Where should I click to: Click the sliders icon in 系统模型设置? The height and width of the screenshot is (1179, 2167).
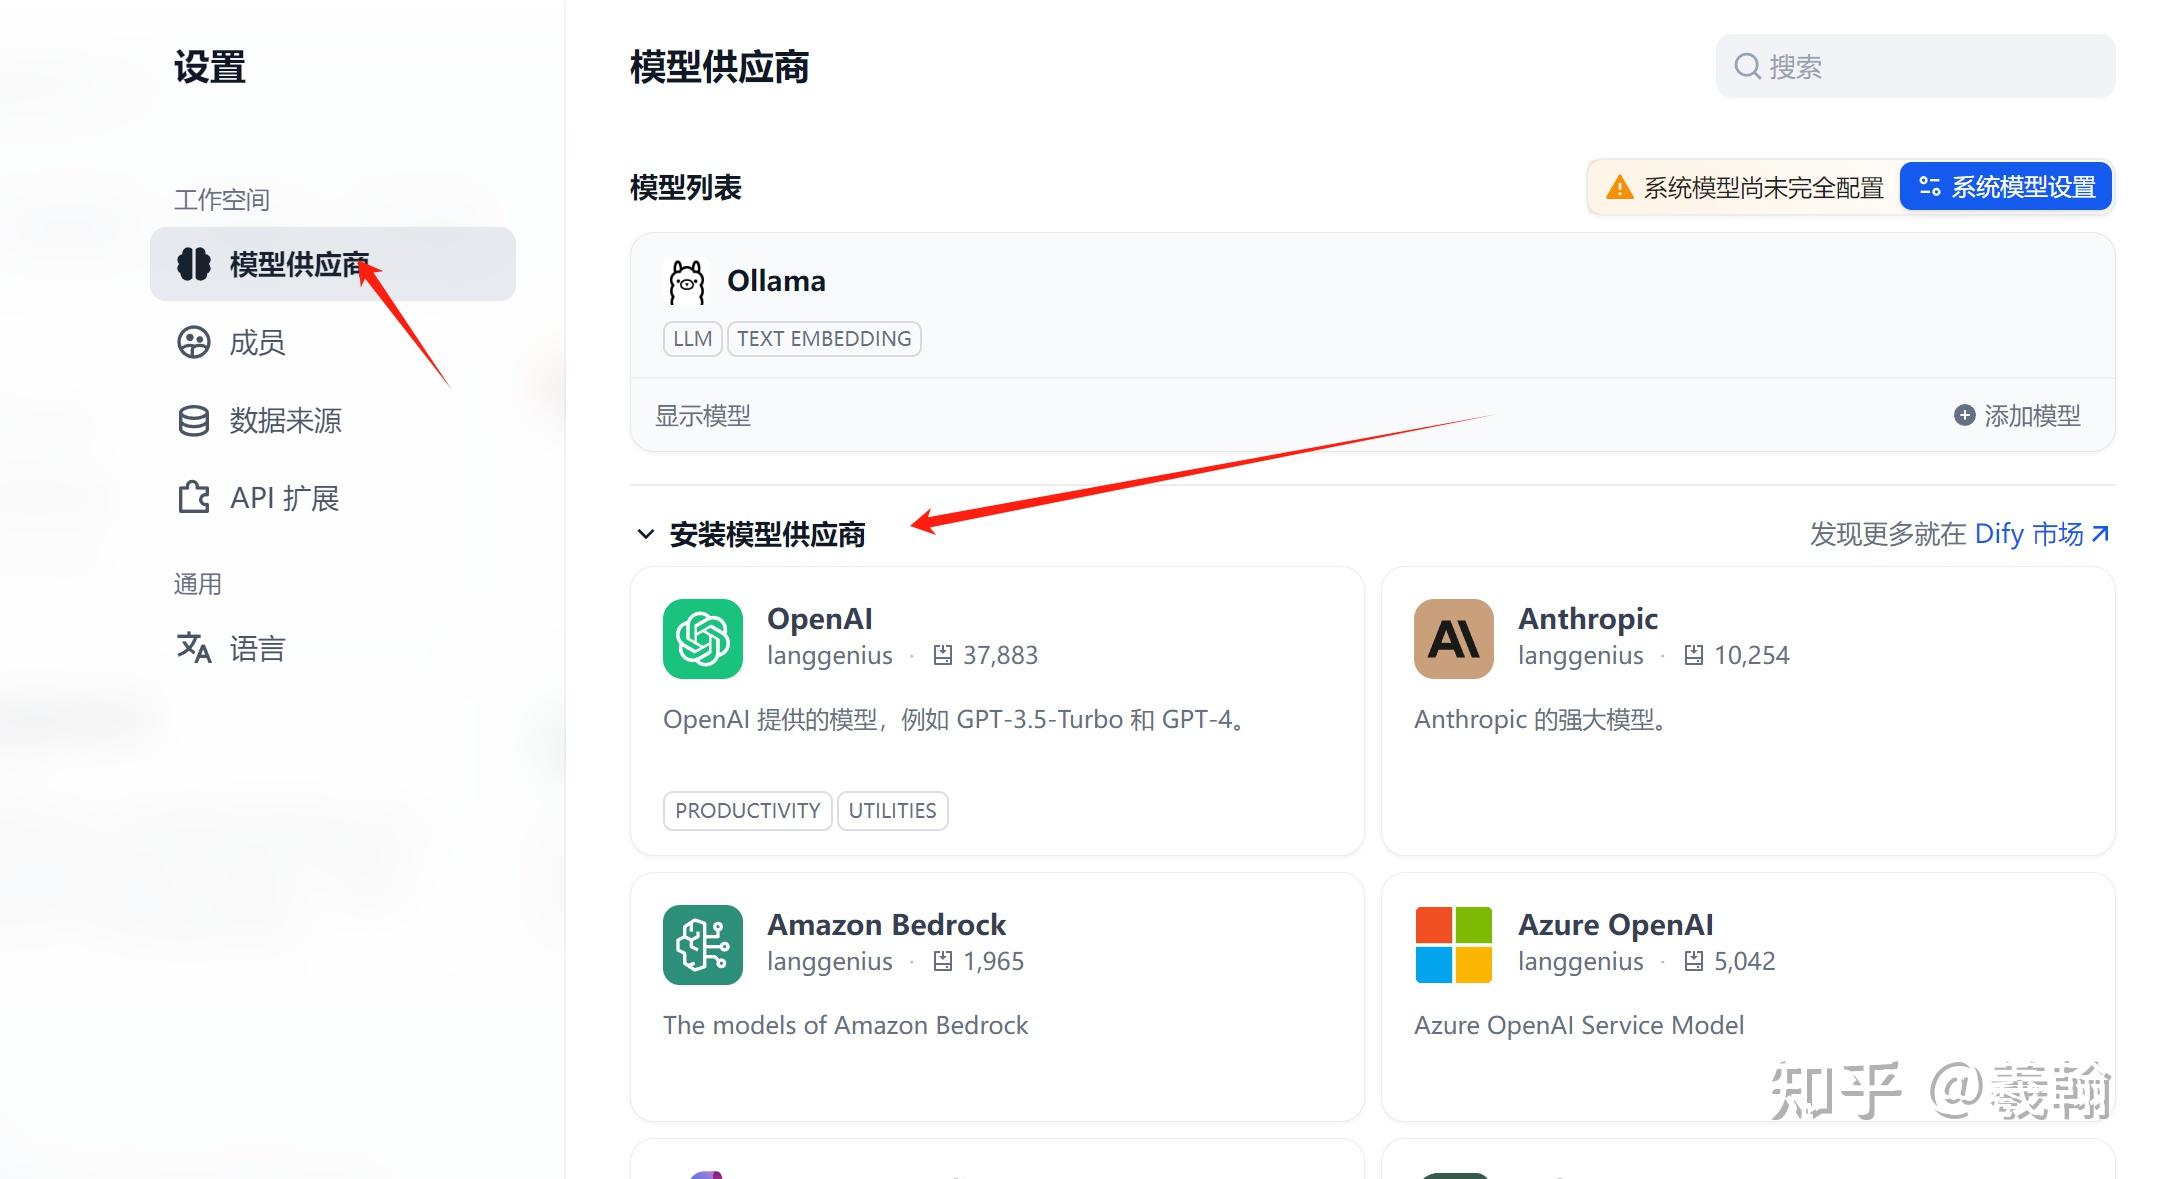pos(1929,187)
